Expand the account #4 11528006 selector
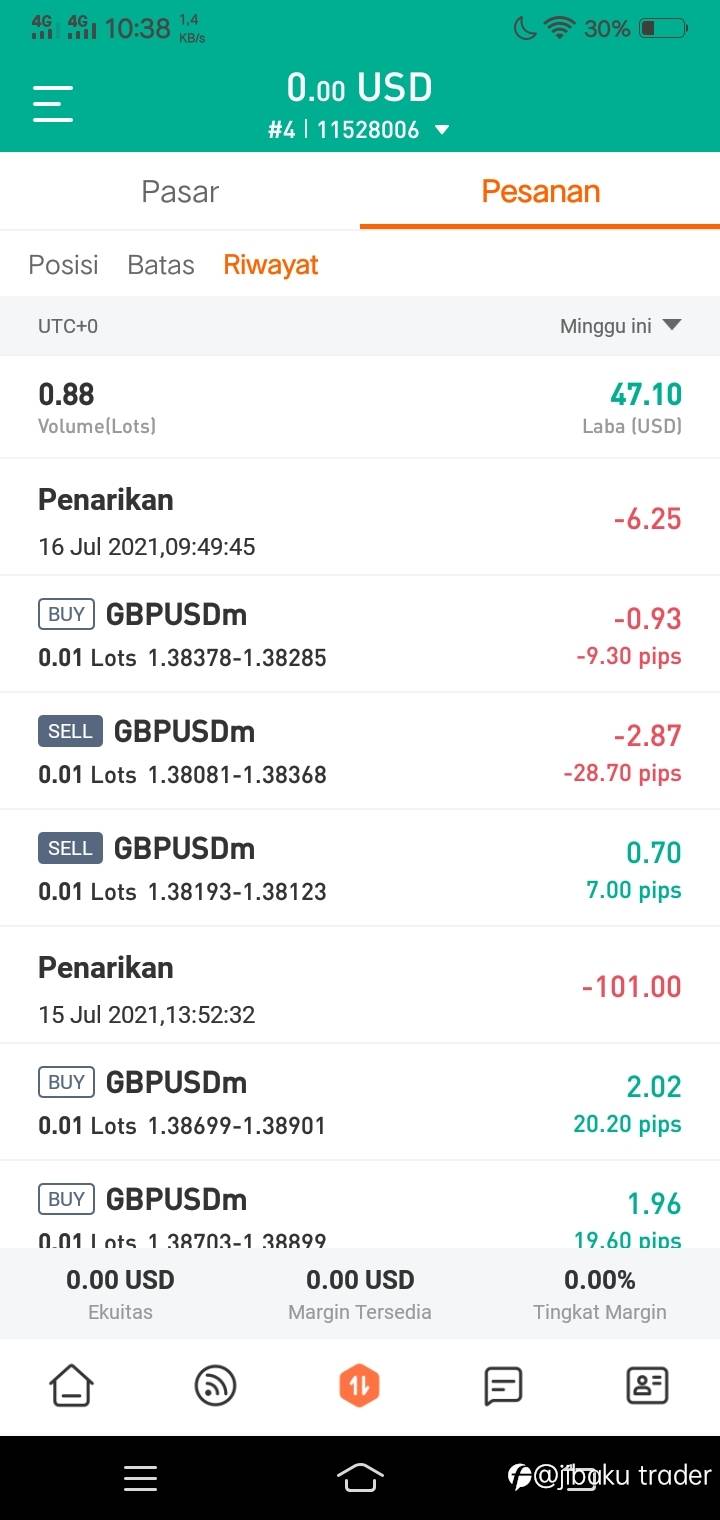The height and width of the screenshot is (1520, 720). [360, 130]
